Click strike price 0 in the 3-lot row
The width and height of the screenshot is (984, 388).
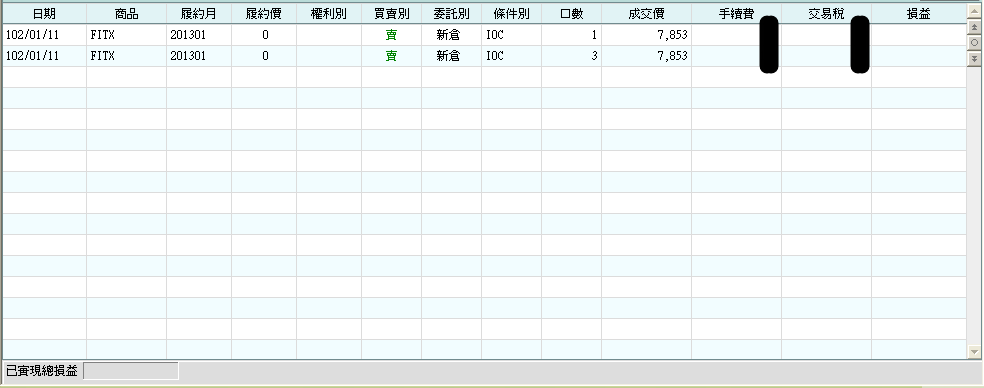(265, 56)
